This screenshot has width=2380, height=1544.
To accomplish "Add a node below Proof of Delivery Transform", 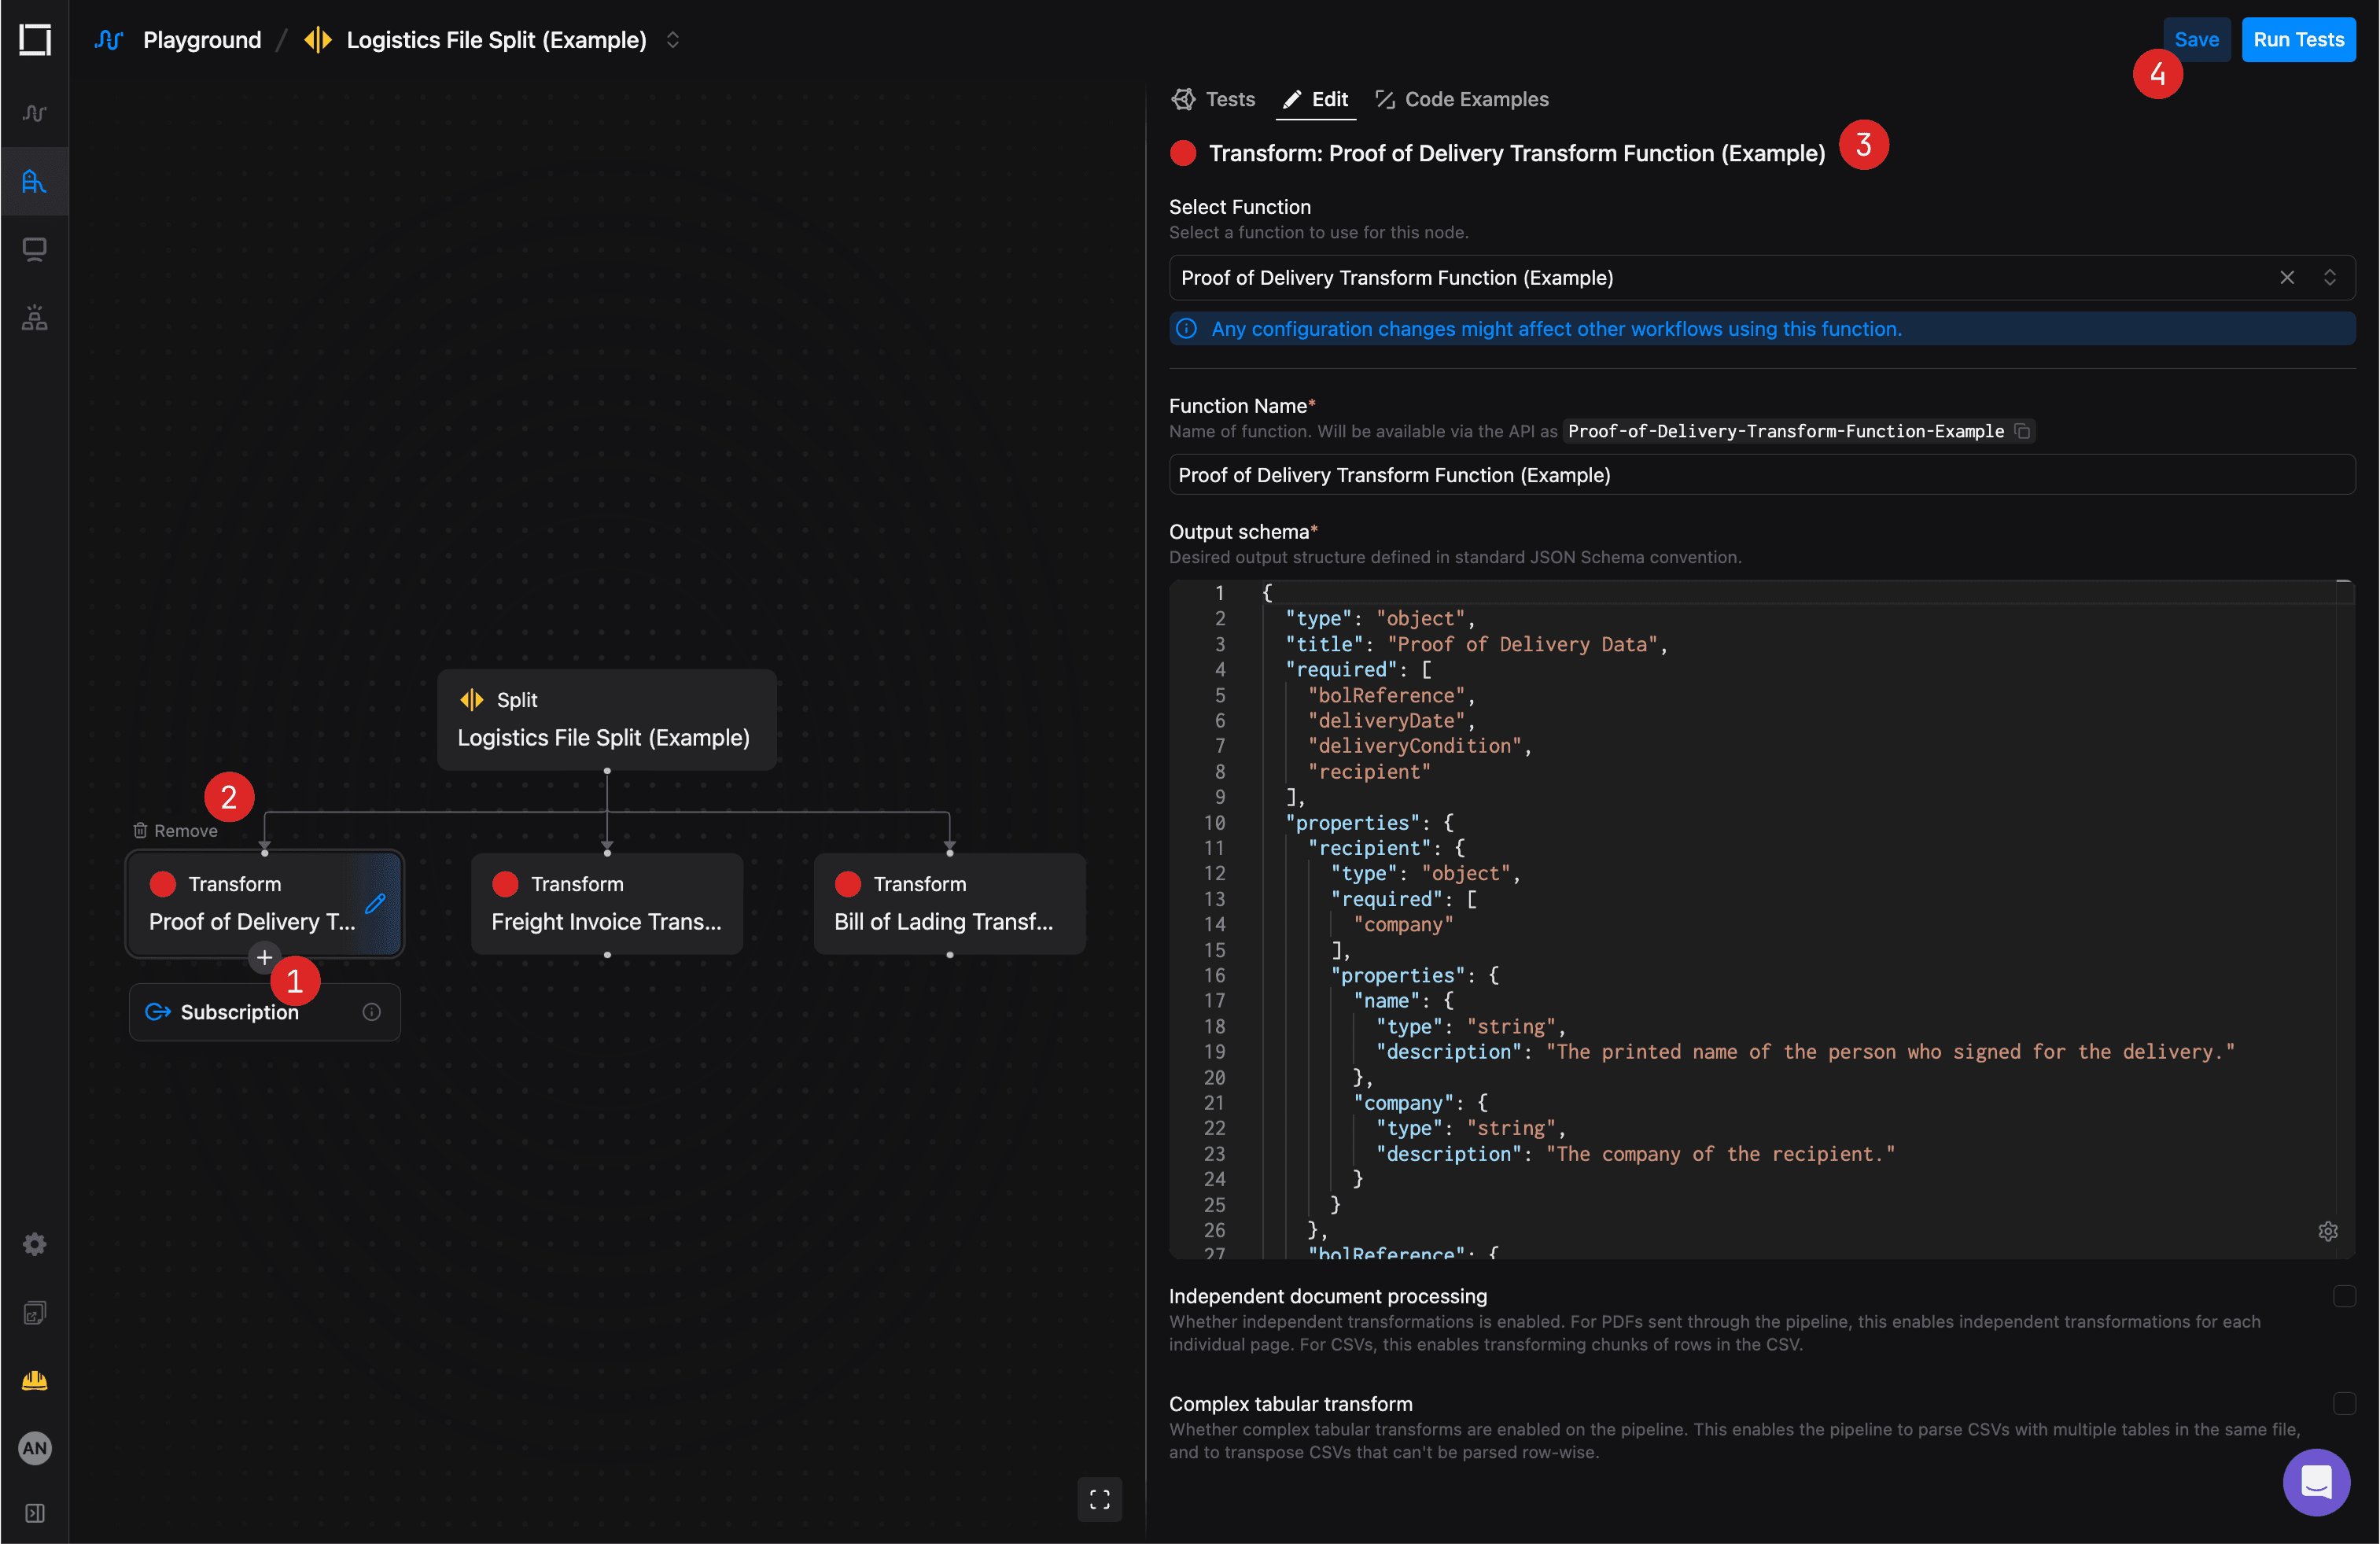I will click(264, 957).
